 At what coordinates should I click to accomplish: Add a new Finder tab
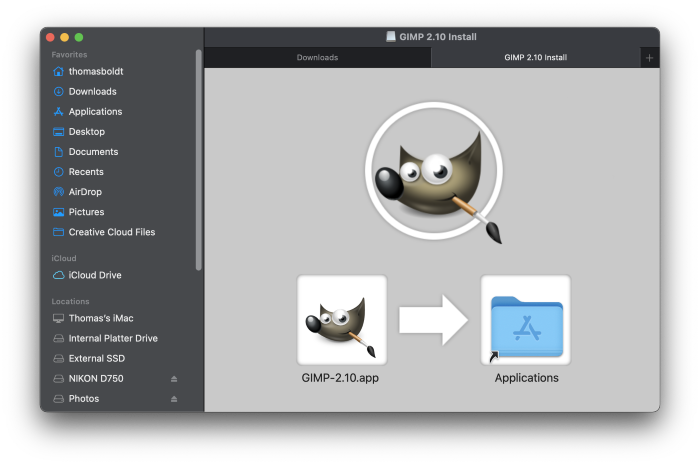coord(650,58)
